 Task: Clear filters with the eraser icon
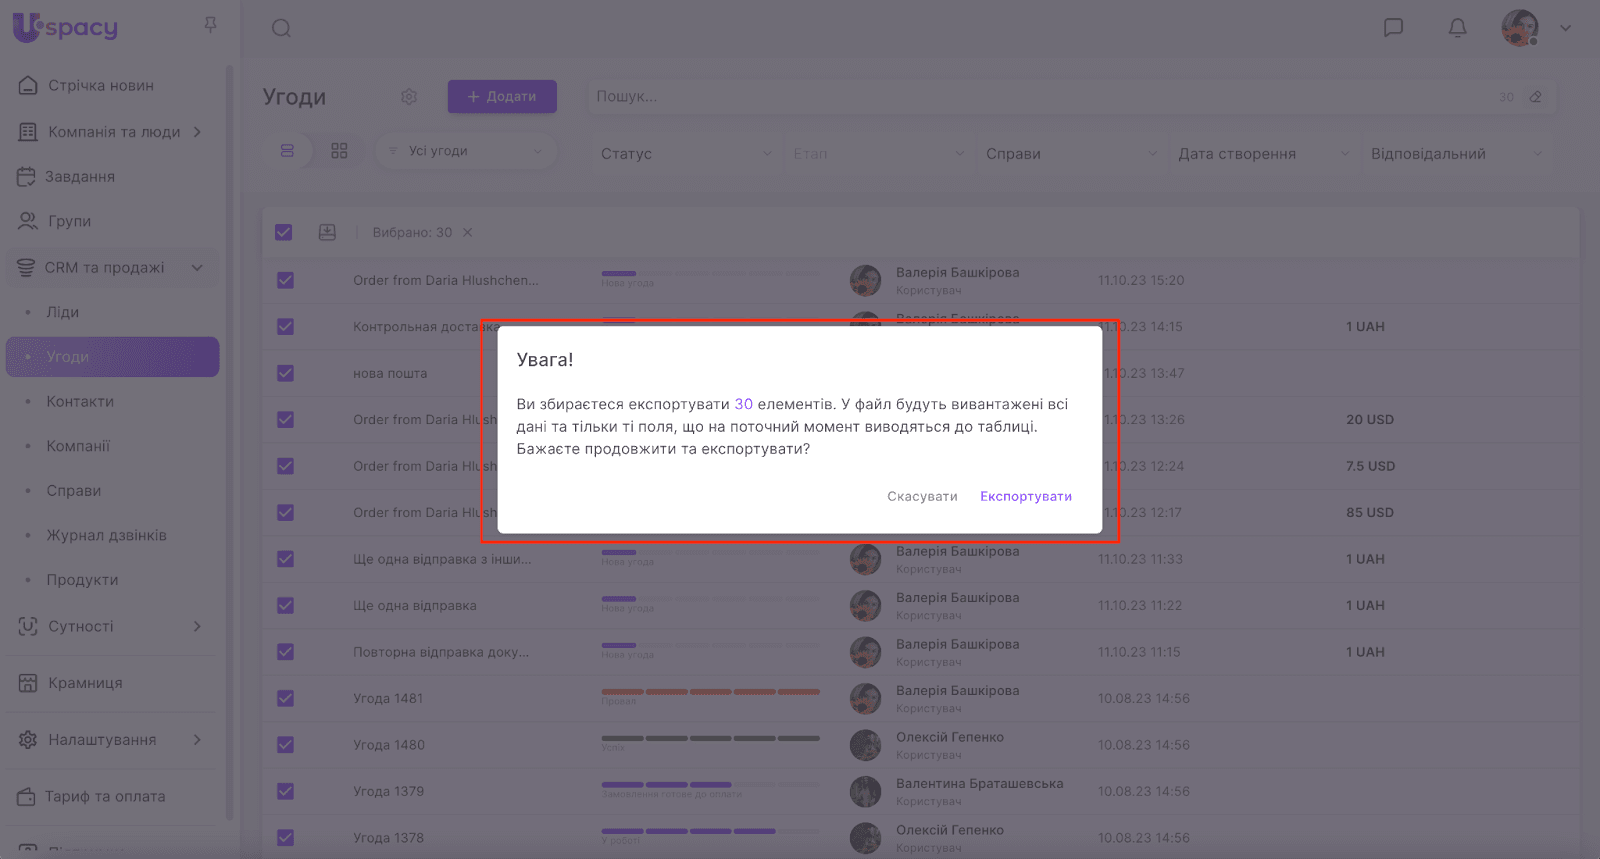tap(1536, 97)
